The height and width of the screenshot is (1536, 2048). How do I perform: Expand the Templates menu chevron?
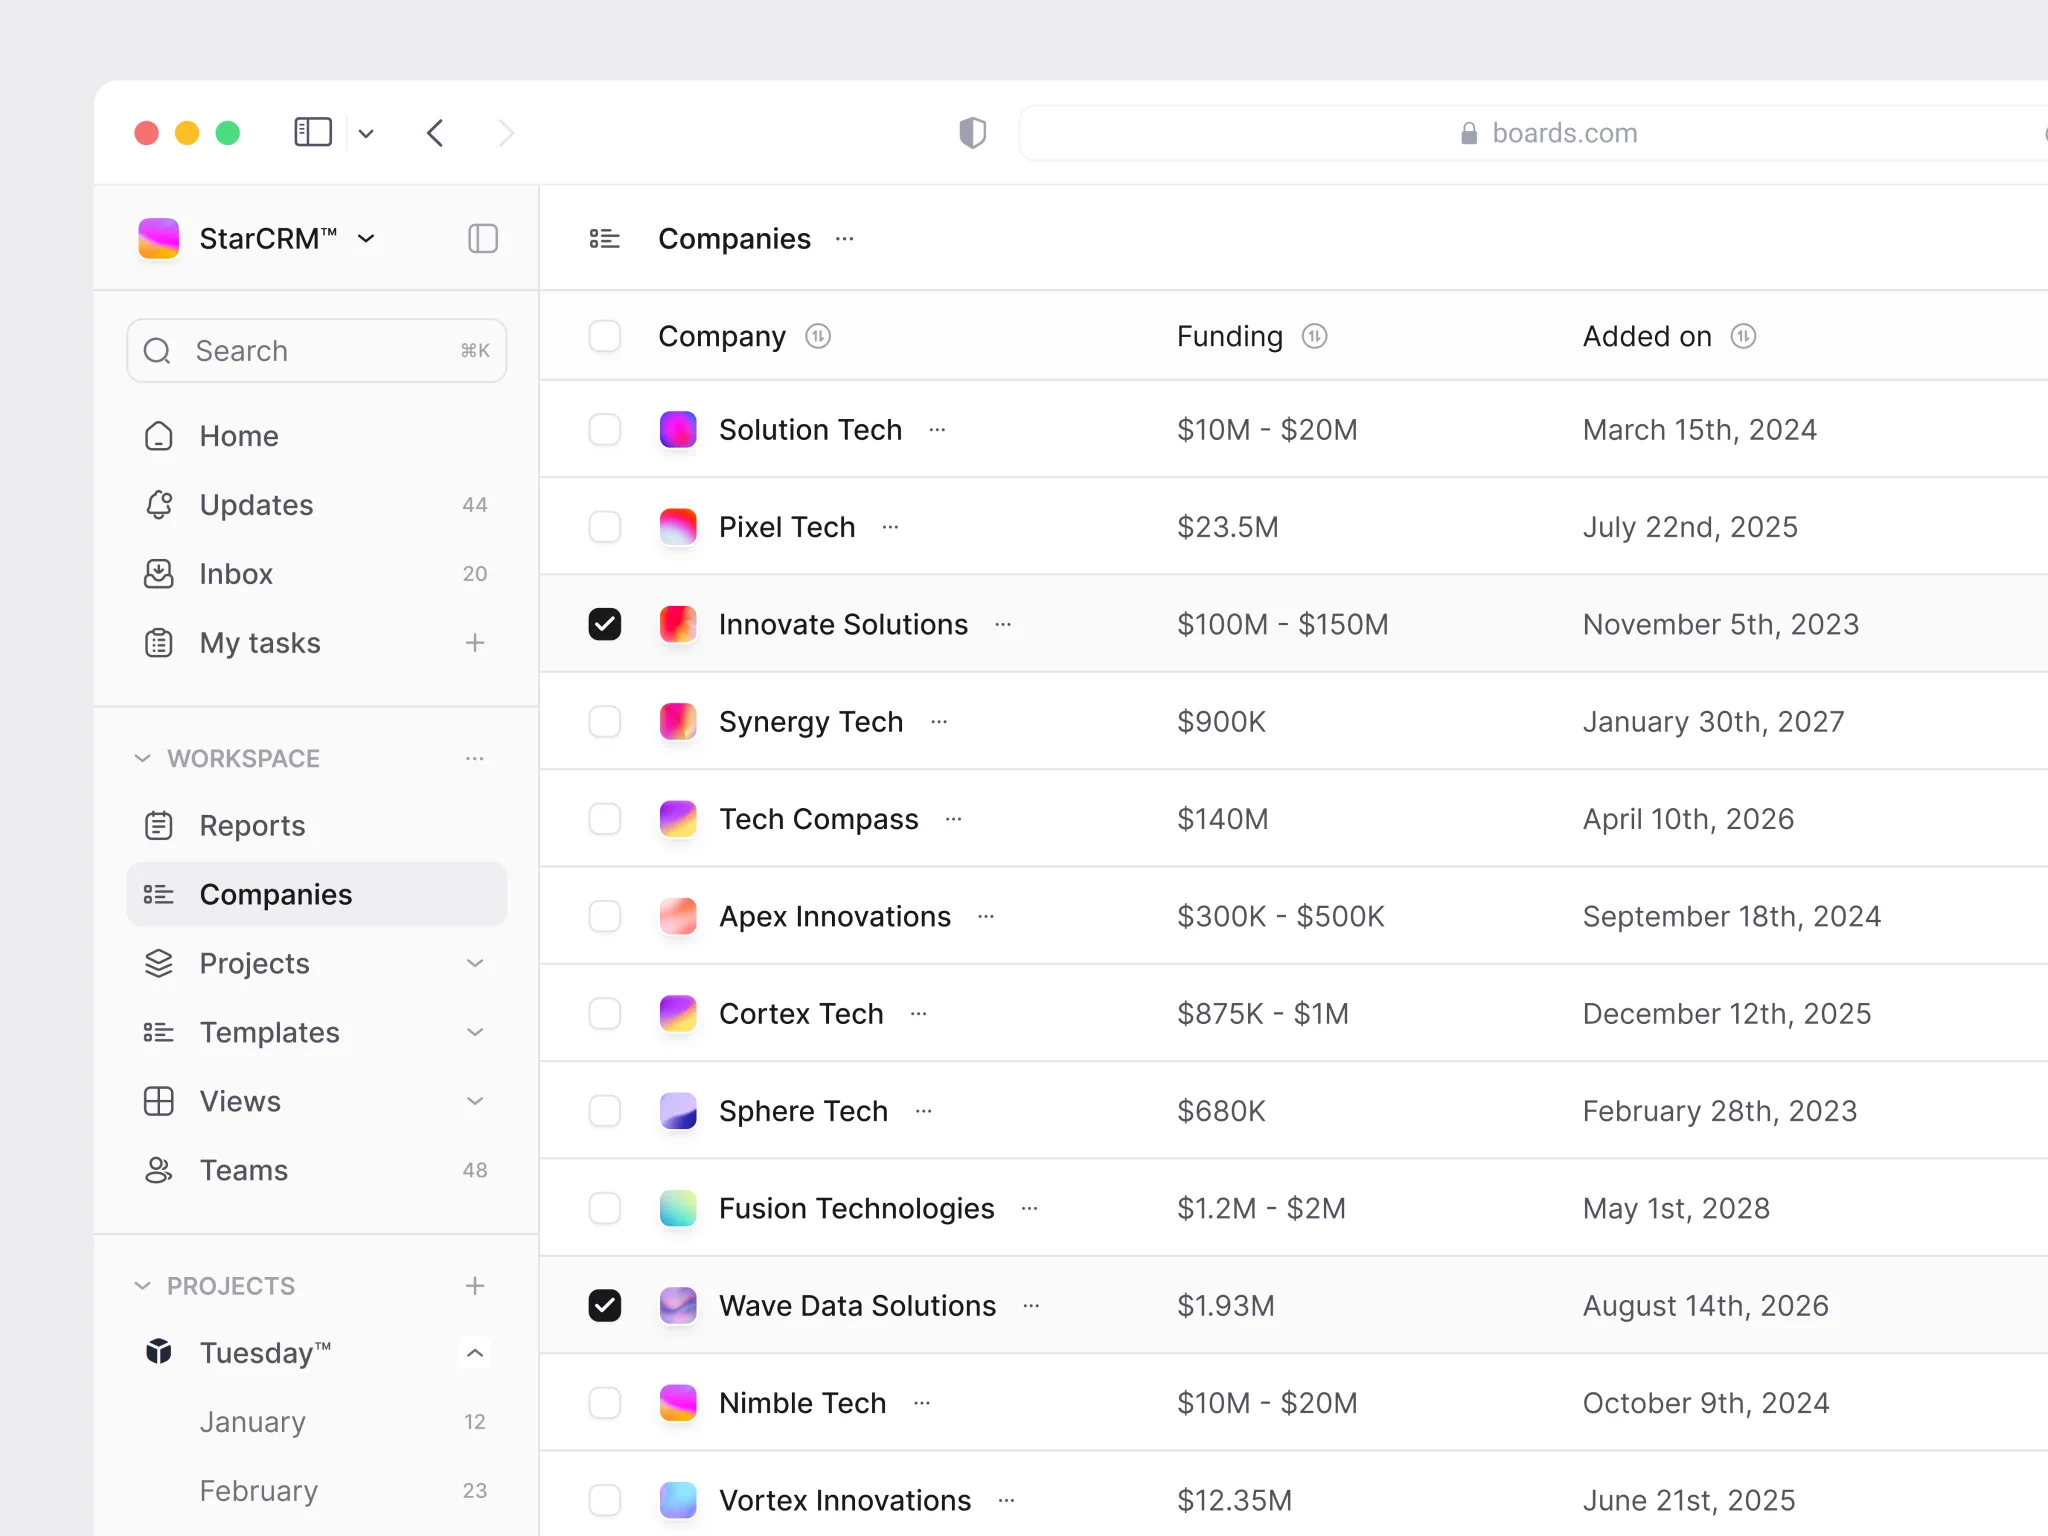475,1032
